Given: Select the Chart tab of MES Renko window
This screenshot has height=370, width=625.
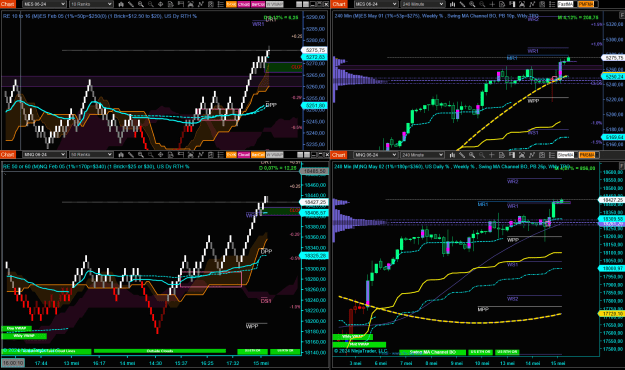Looking at the screenshot, I should point(8,4).
